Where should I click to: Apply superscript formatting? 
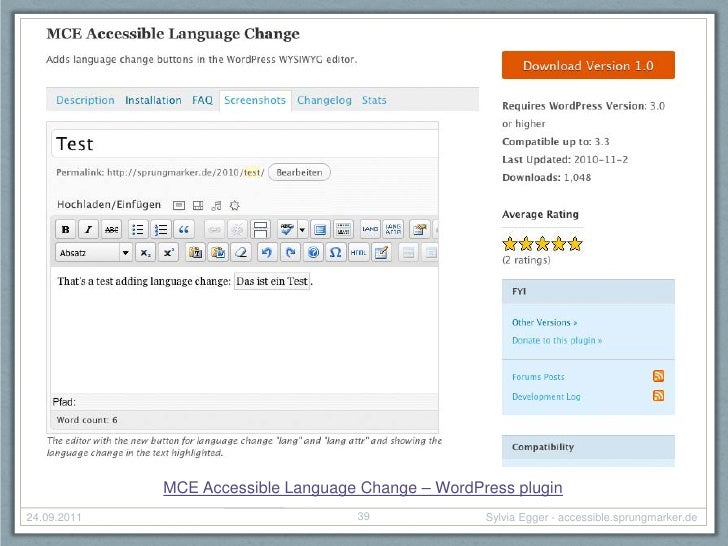(x=168, y=253)
